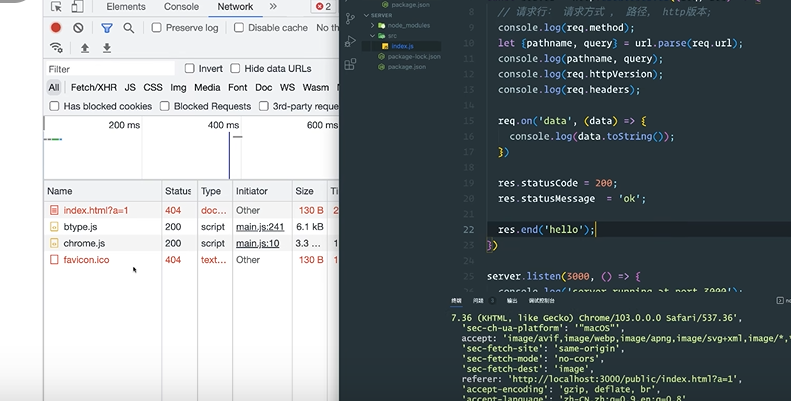Click the script icon beside chrome.js

(54, 243)
